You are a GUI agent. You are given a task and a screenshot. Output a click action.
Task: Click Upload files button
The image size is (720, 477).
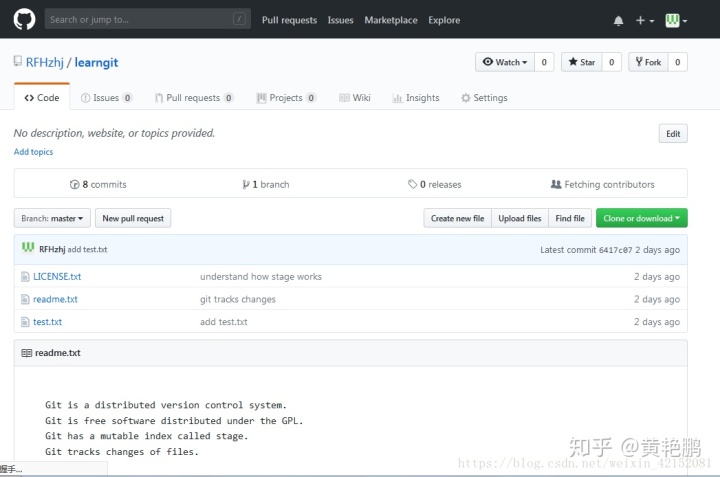(x=520, y=218)
